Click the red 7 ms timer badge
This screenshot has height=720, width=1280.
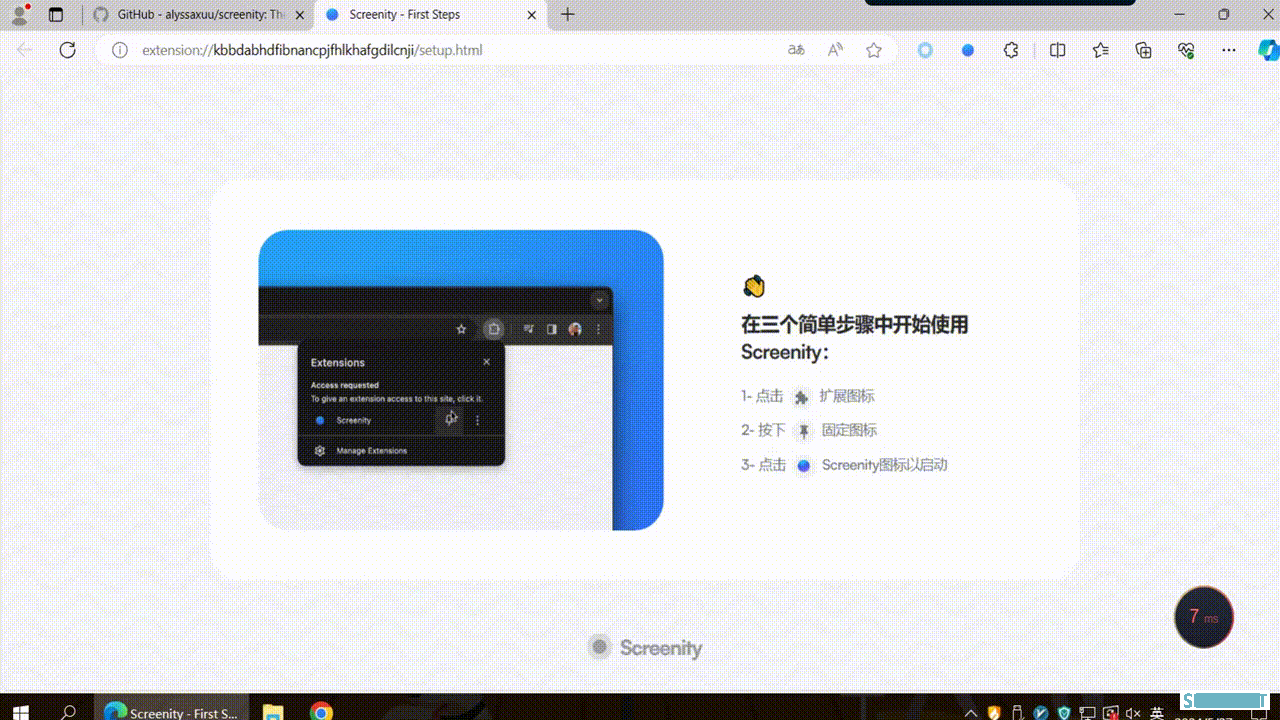pos(1204,617)
